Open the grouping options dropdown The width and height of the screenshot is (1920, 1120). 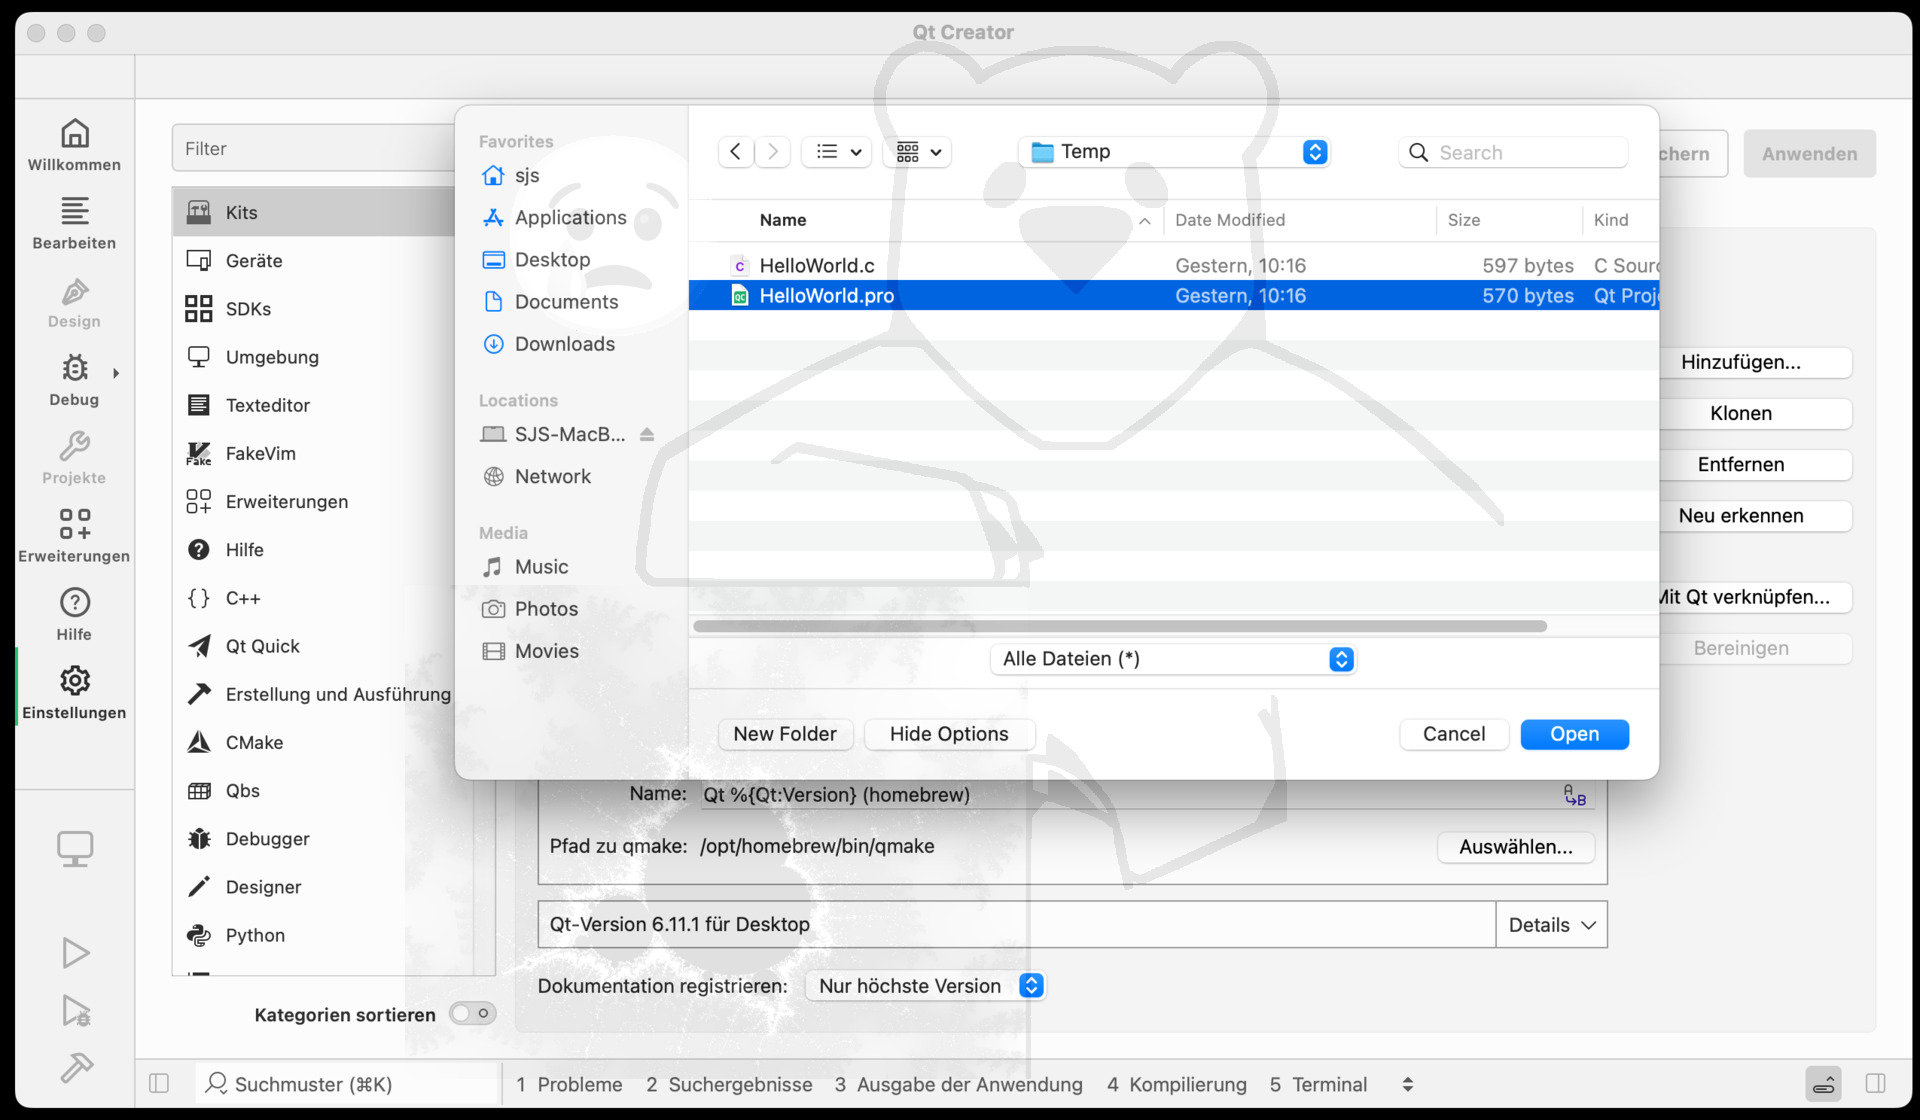point(918,151)
